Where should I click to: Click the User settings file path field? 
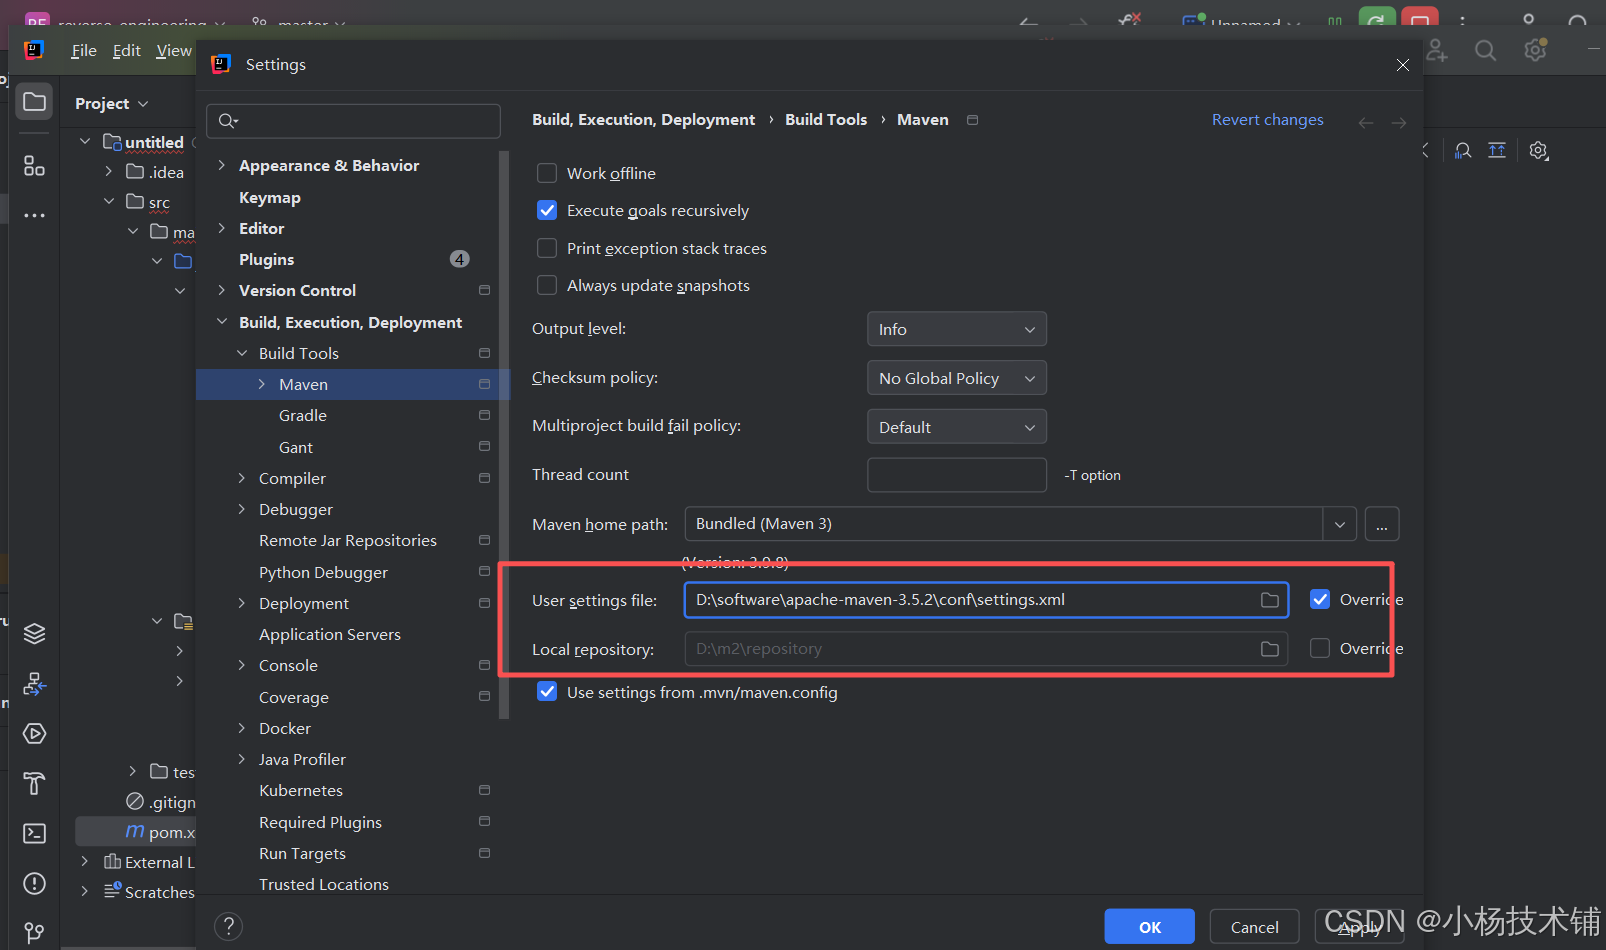tap(986, 600)
